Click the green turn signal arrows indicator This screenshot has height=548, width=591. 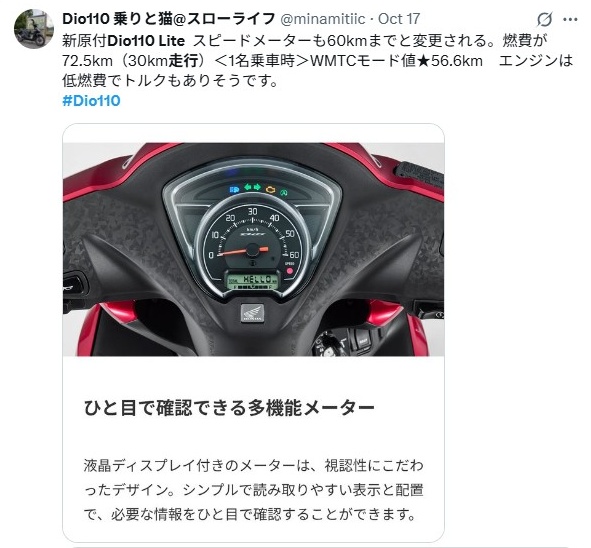(x=253, y=187)
